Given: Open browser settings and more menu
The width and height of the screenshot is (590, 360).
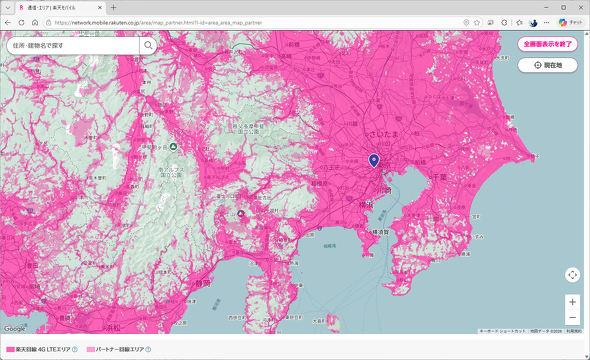Looking at the screenshot, I should pos(547,23).
